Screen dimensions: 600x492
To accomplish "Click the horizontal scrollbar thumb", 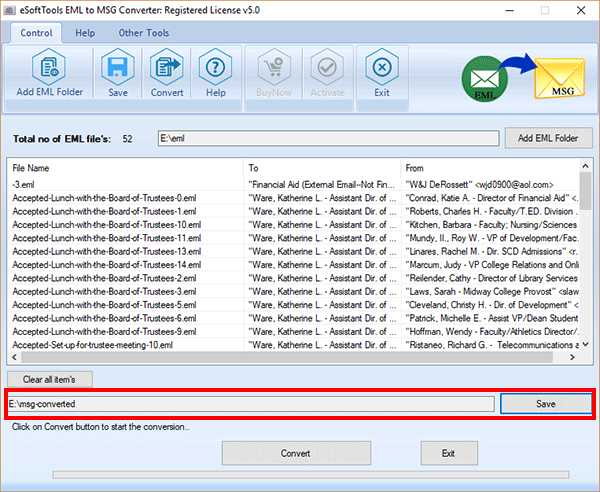I will pyautogui.click(x=287, y=357).
